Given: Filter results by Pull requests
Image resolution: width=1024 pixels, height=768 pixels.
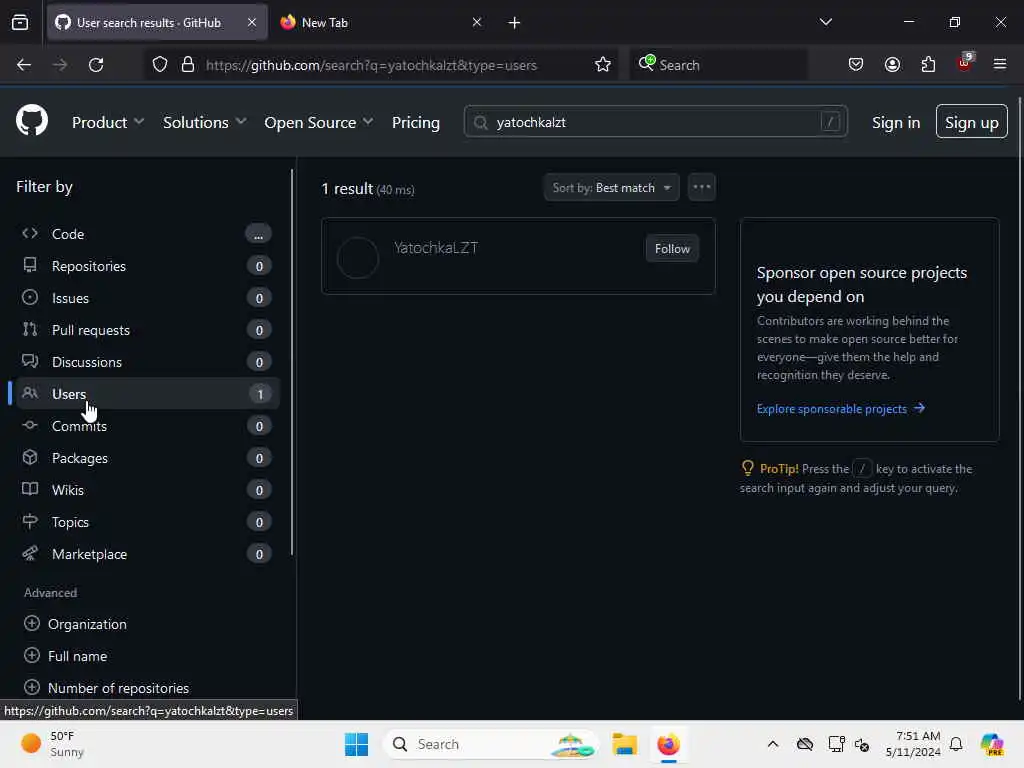Looking at the screenshot, I should (148, 330).
